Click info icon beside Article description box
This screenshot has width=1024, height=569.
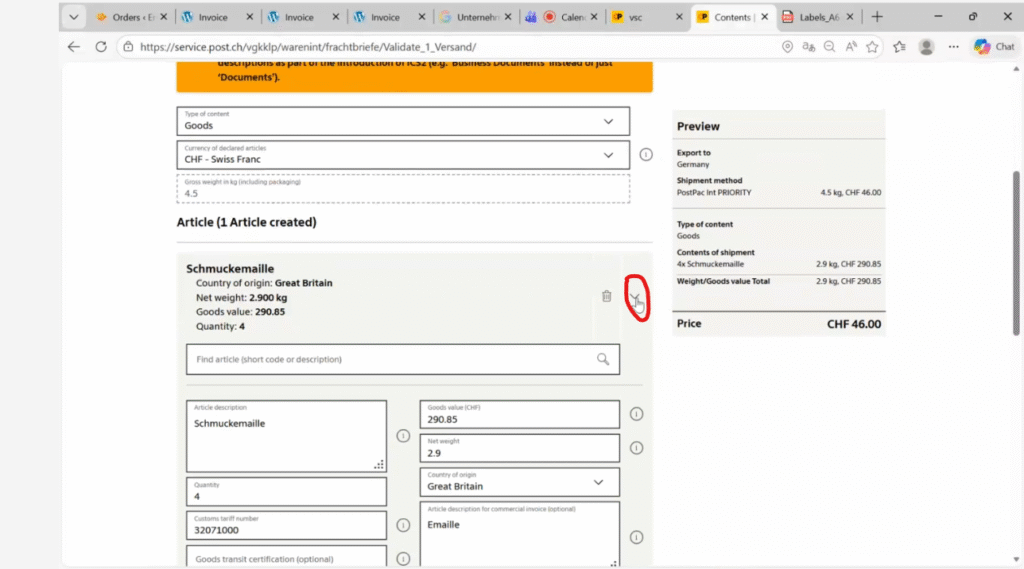pos(403,436)
